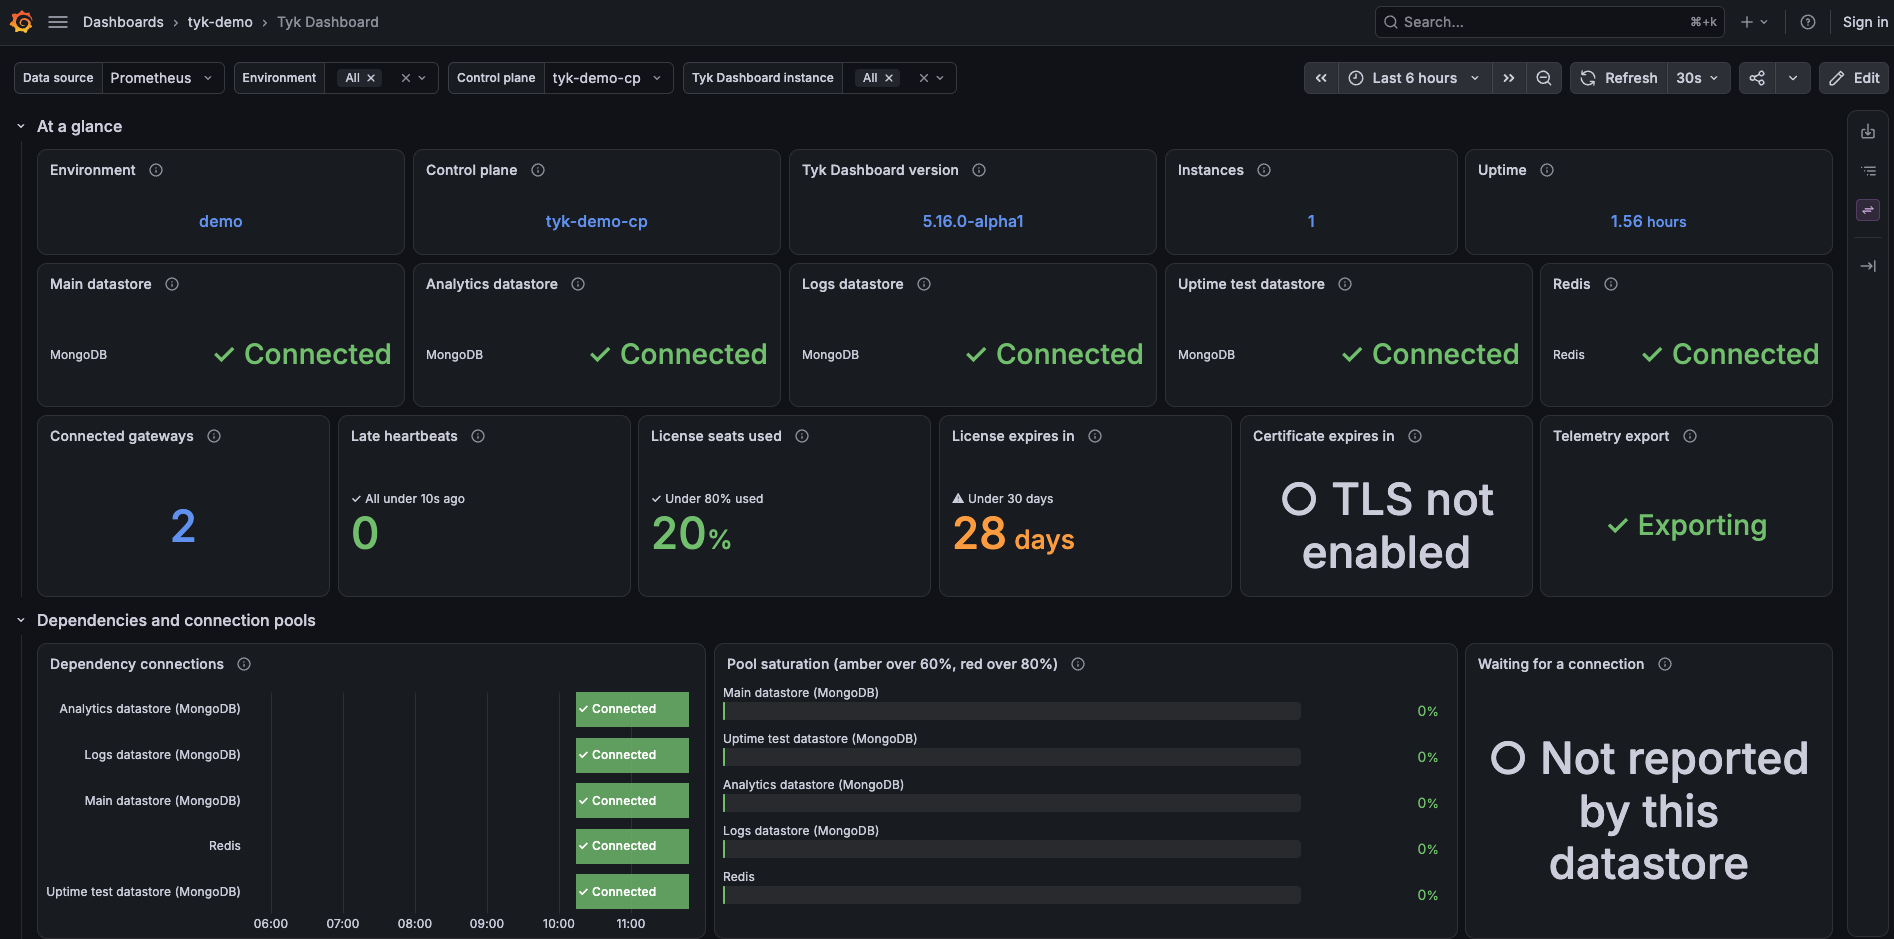This screenshot has width=1894, height=939.
Task: Click the dock arrow icon in right sidebar
Action: (1868, 266)
